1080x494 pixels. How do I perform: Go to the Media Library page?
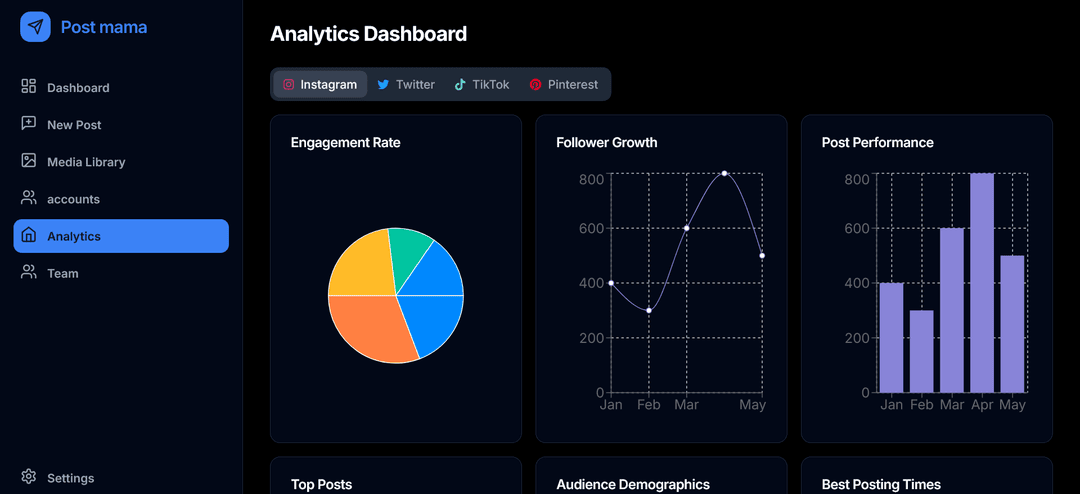click(86, 162)
